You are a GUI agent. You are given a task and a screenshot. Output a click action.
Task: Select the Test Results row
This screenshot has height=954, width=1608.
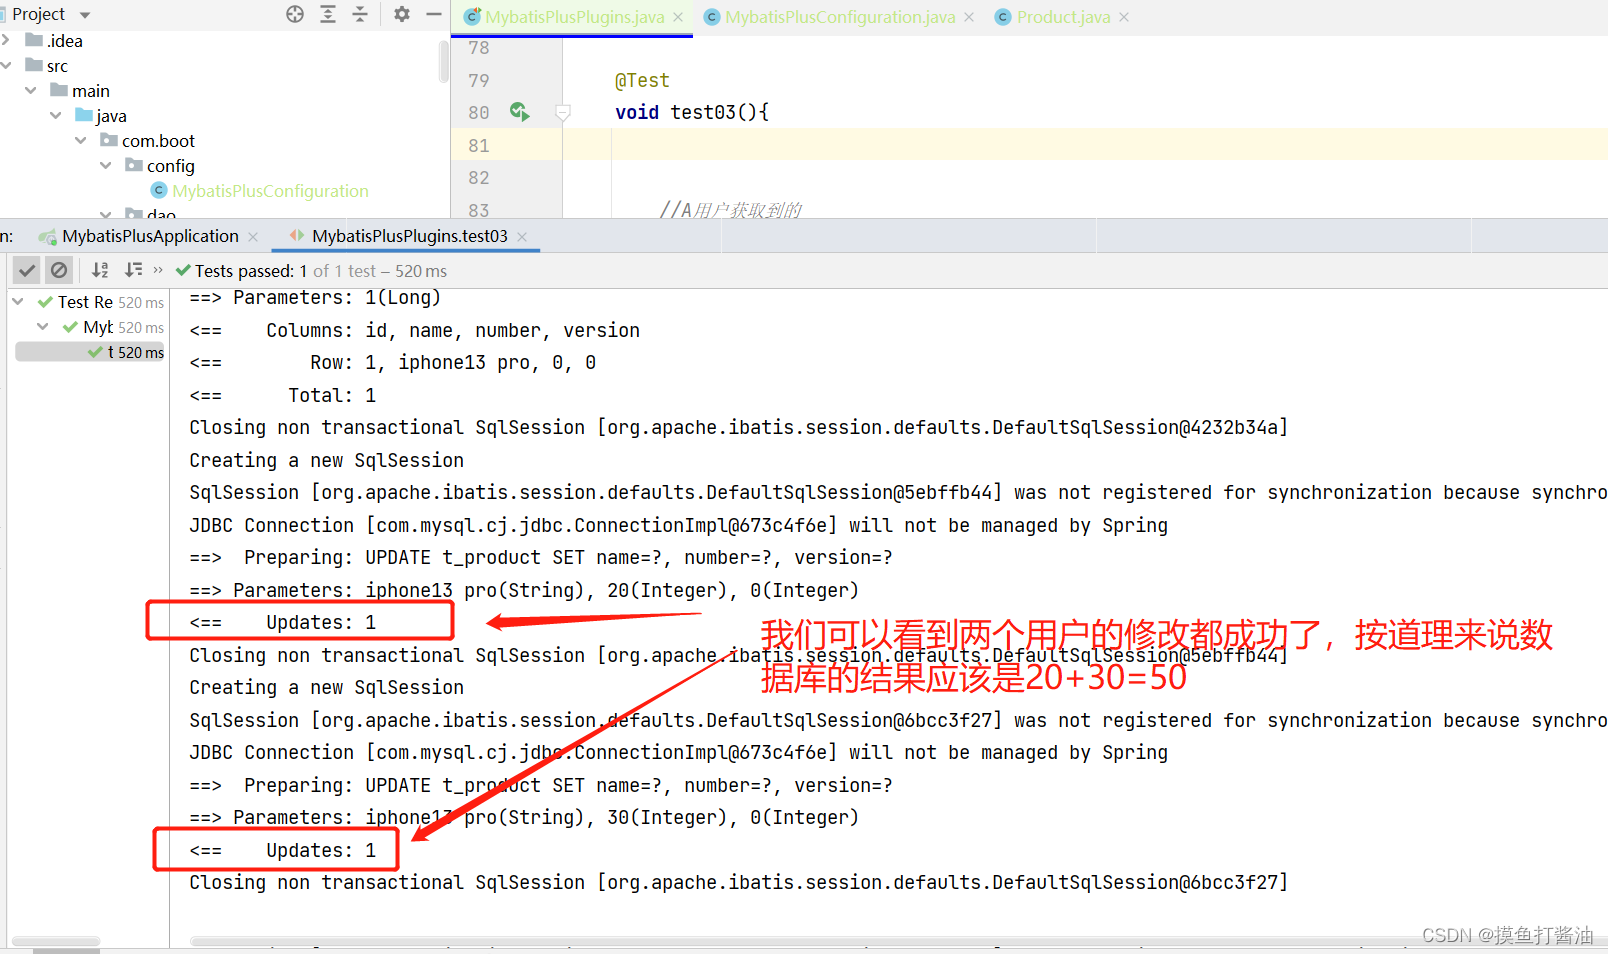pos(100,302)
